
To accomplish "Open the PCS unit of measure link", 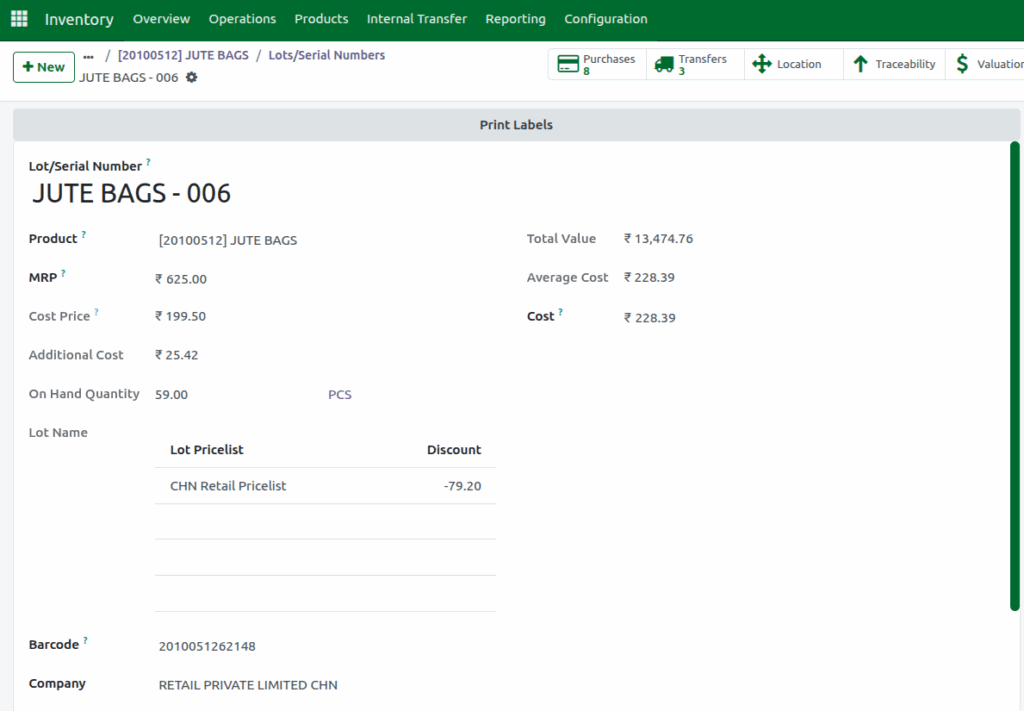I will [x=339, y=394].
